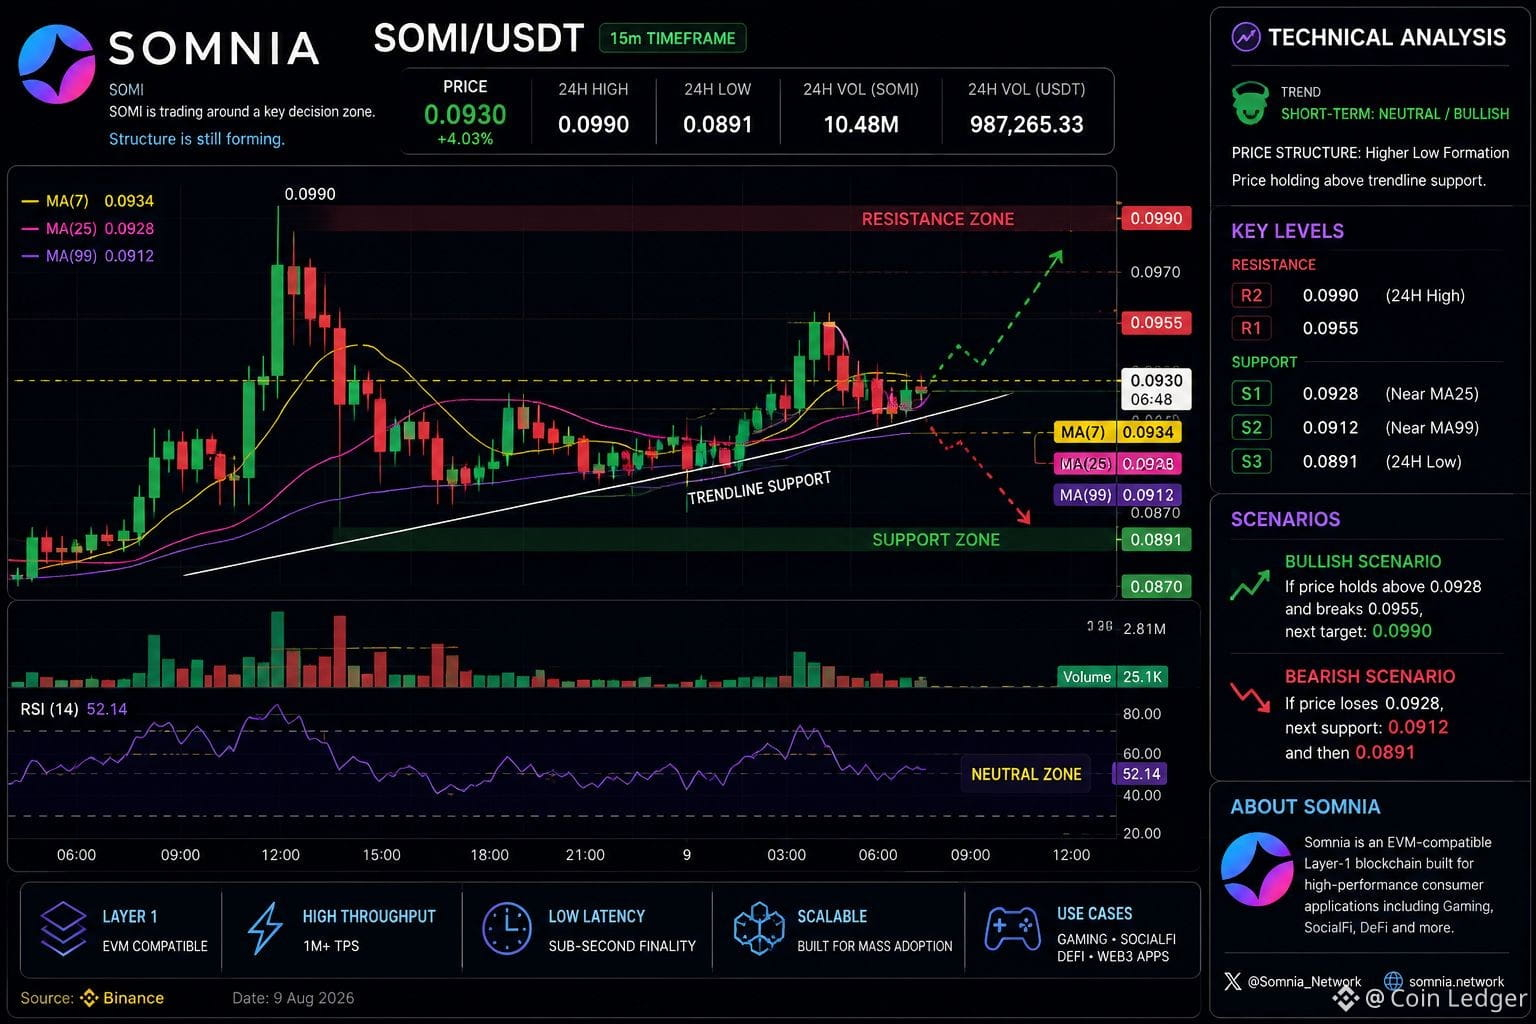Click the +4.03% price change value
The height and width of the screenshot is (1024, 1536).
pos(465,139)
